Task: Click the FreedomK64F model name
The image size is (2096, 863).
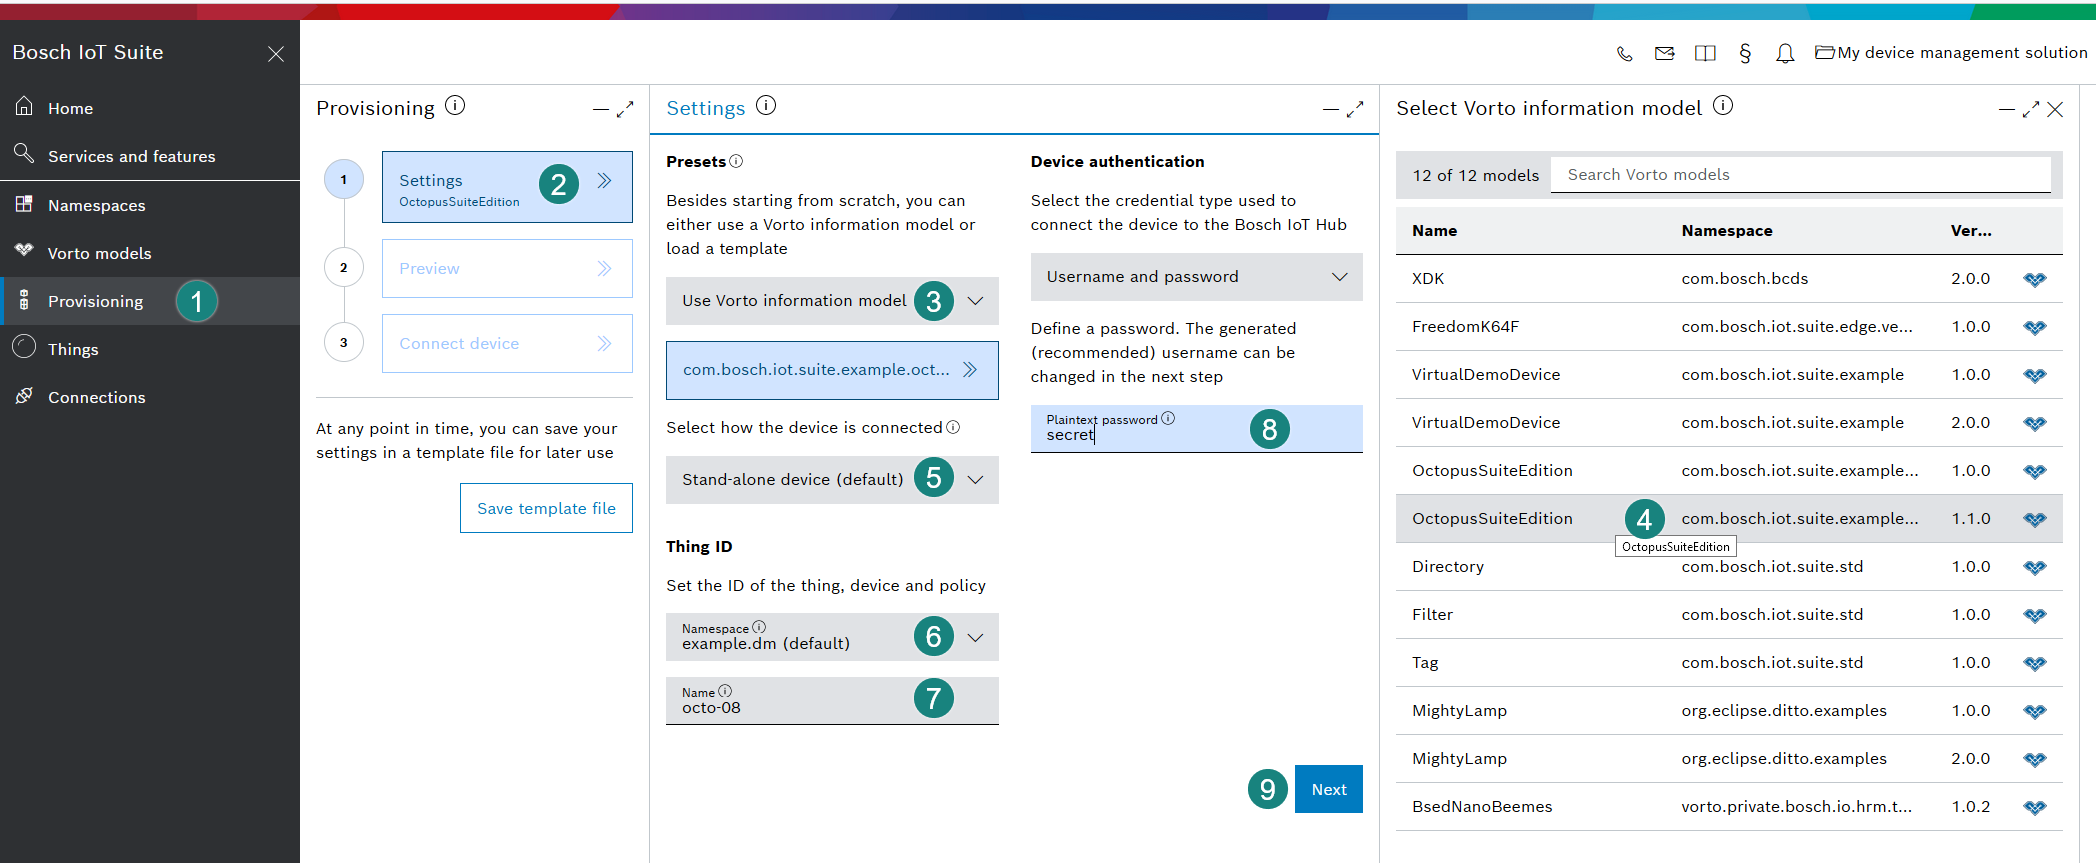Action: click(x=1465, y=327)
